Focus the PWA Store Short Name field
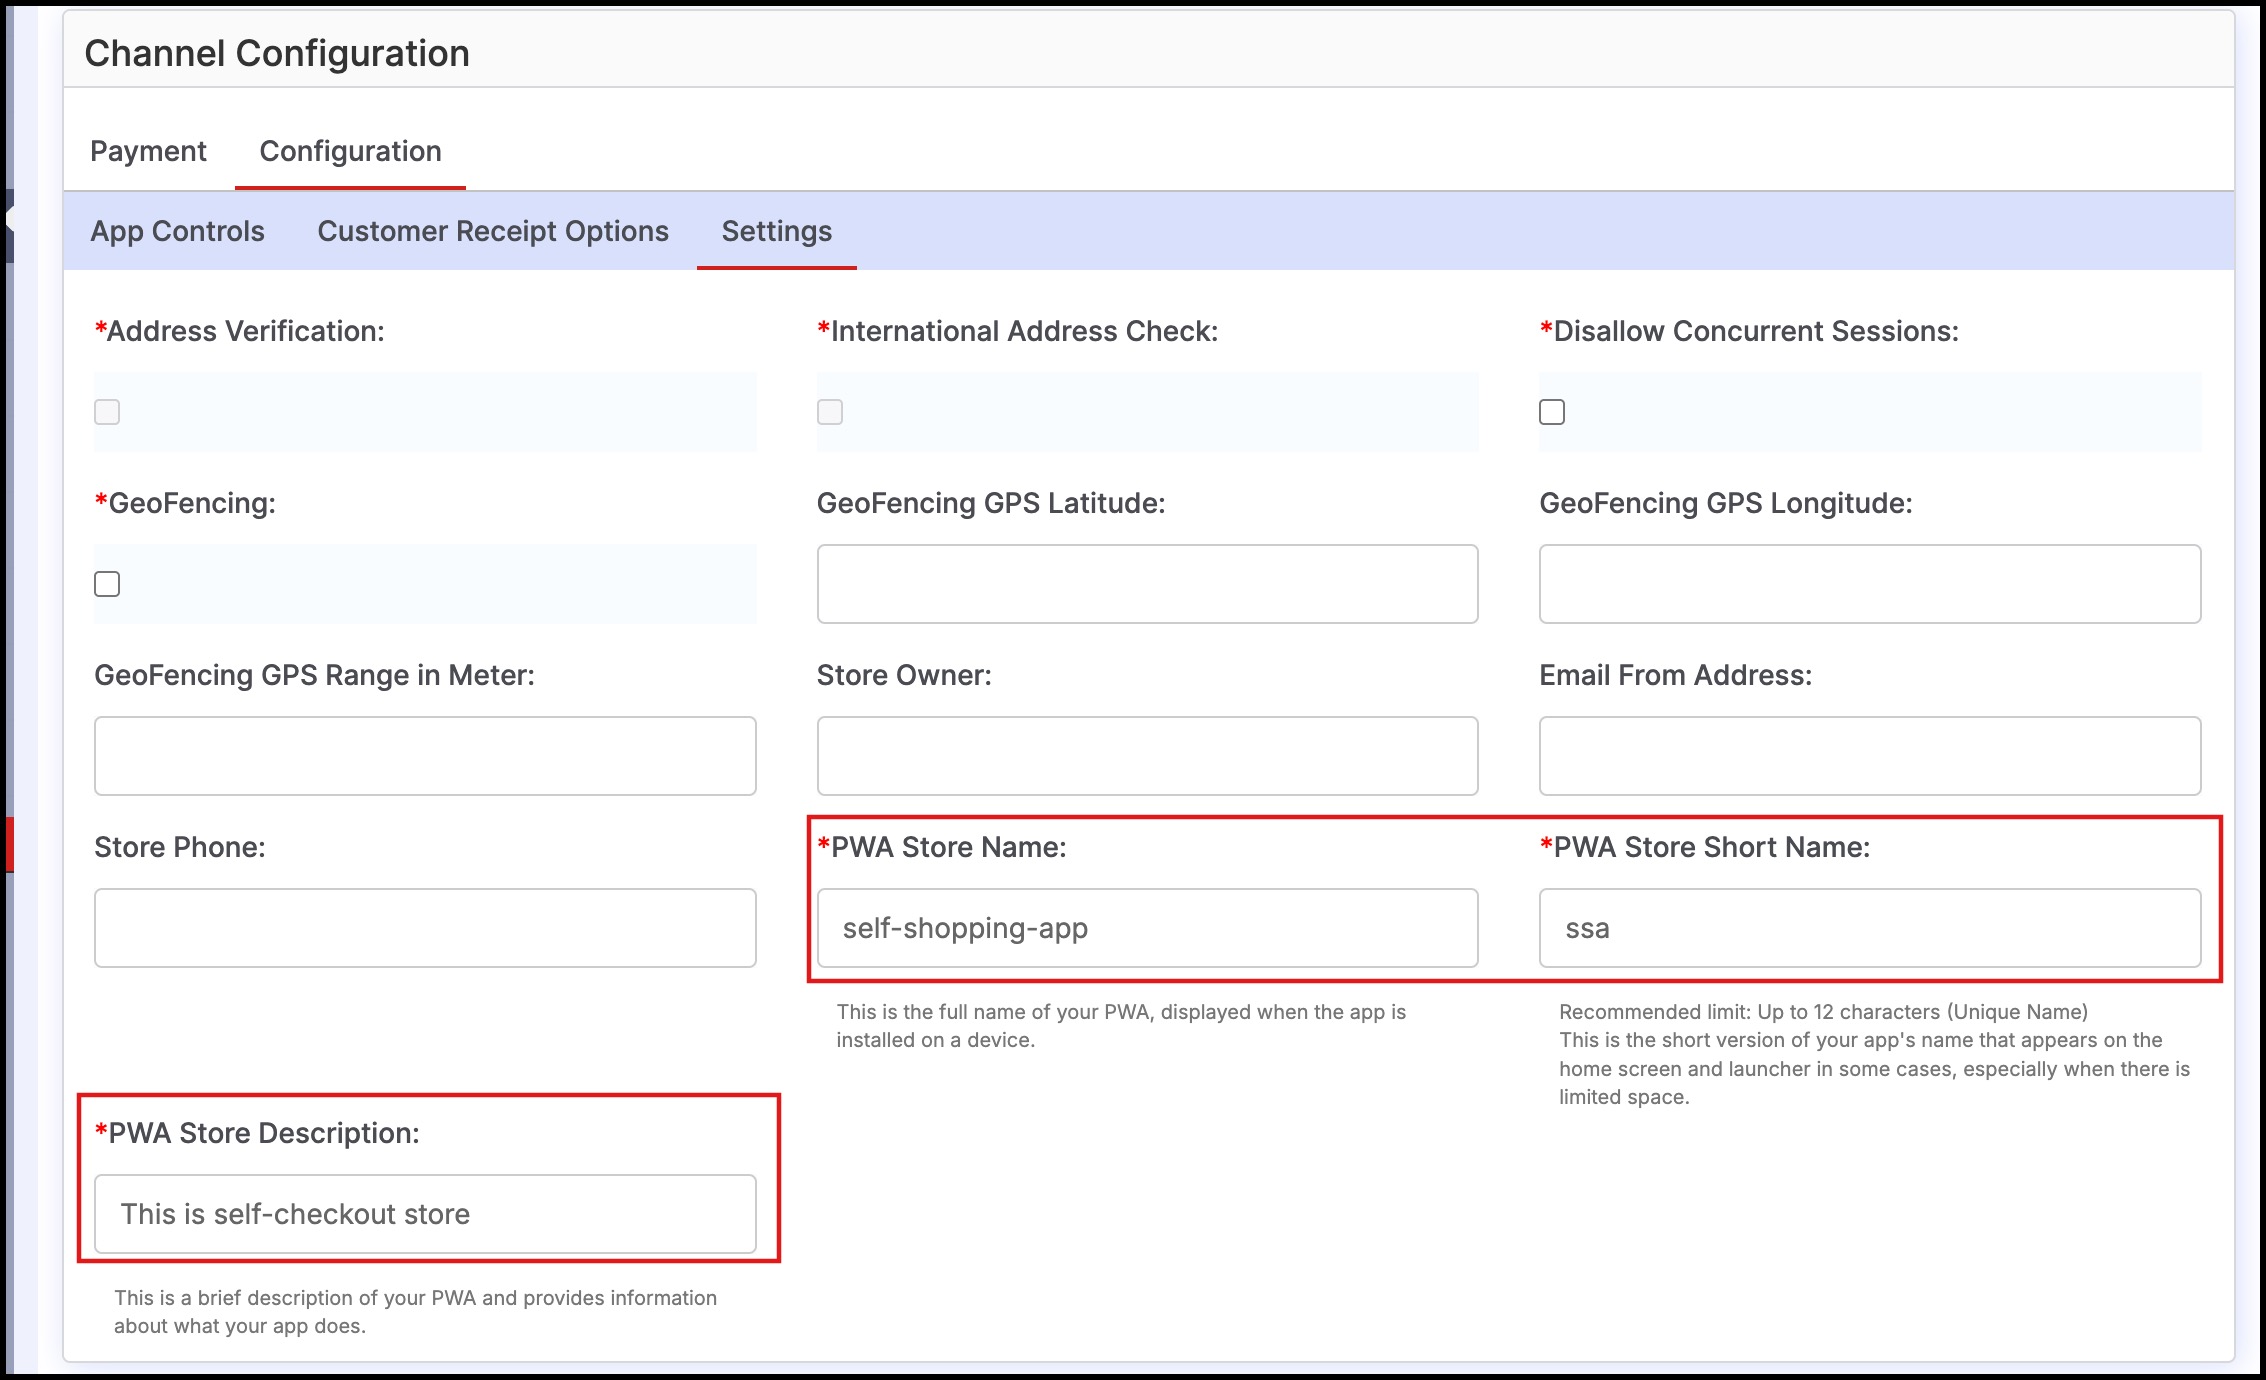The image size is (2266, 1380). click(1869, 928)
